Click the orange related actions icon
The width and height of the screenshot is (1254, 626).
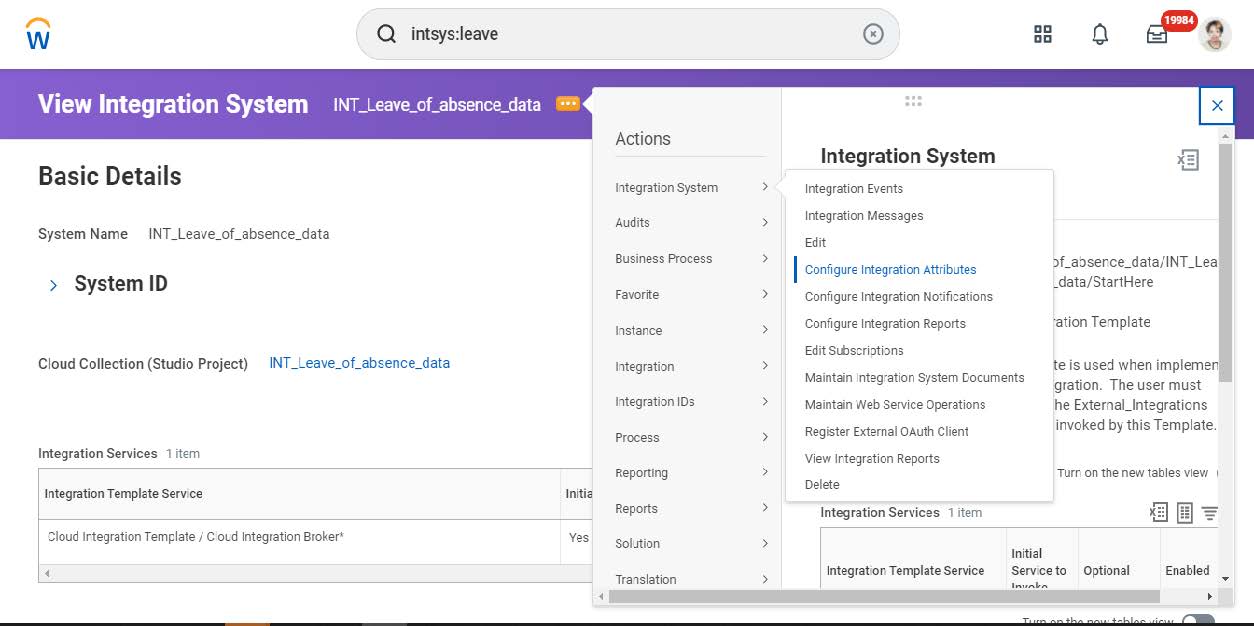click(x=568, y=104)
